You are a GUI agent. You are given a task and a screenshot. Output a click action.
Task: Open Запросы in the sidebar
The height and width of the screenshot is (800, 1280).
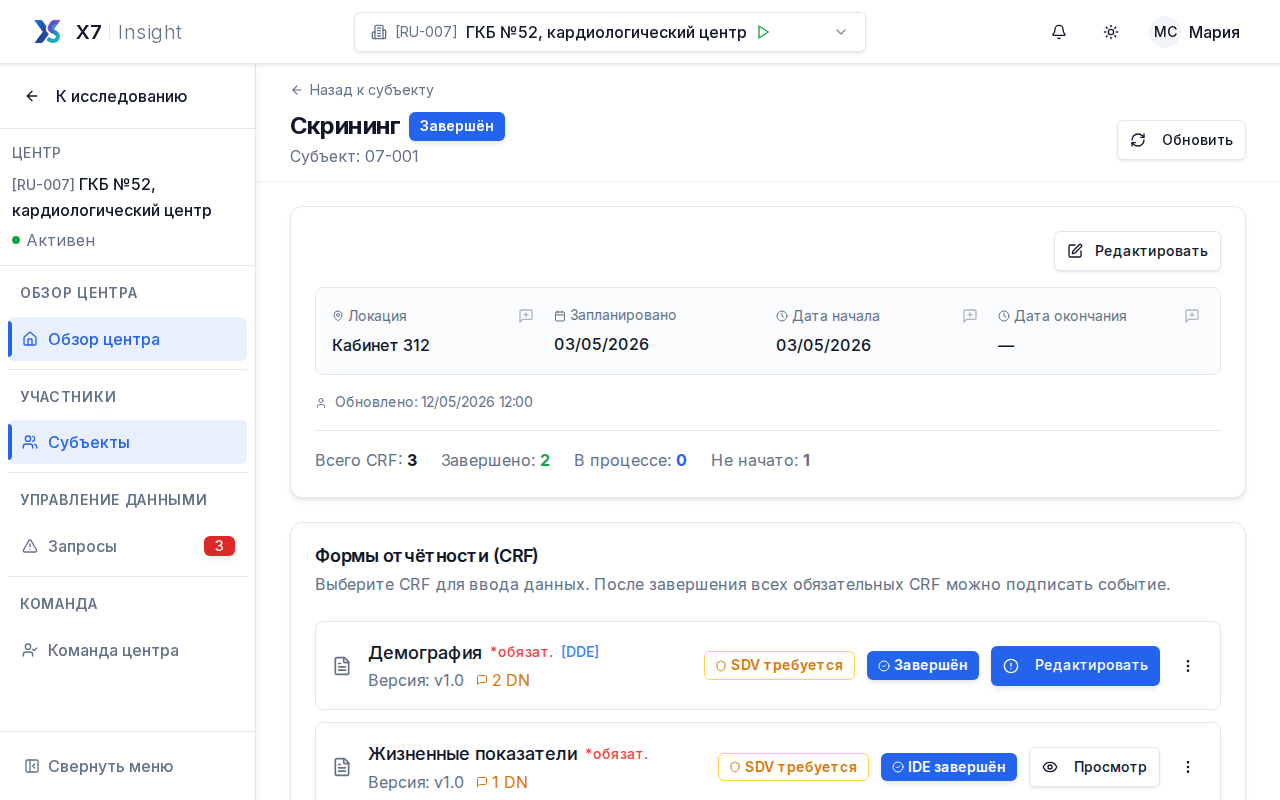click(x=127, y=546)
